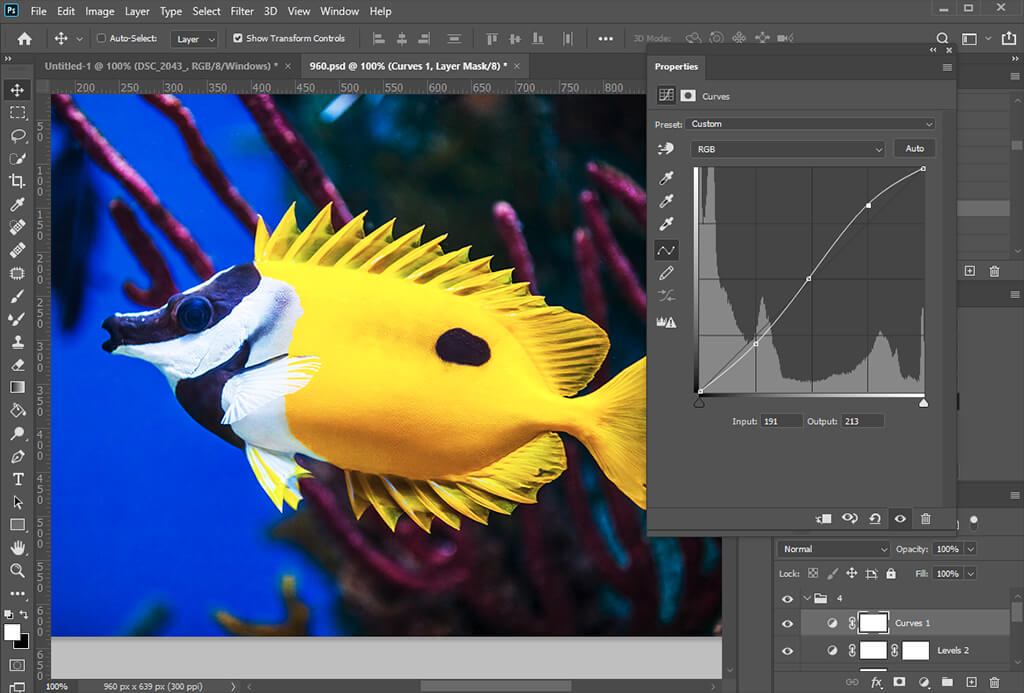Screen dimensions: 1024x693
Task: Open the Fill 100% dropdown arrow
Action: tap(970, 574)
